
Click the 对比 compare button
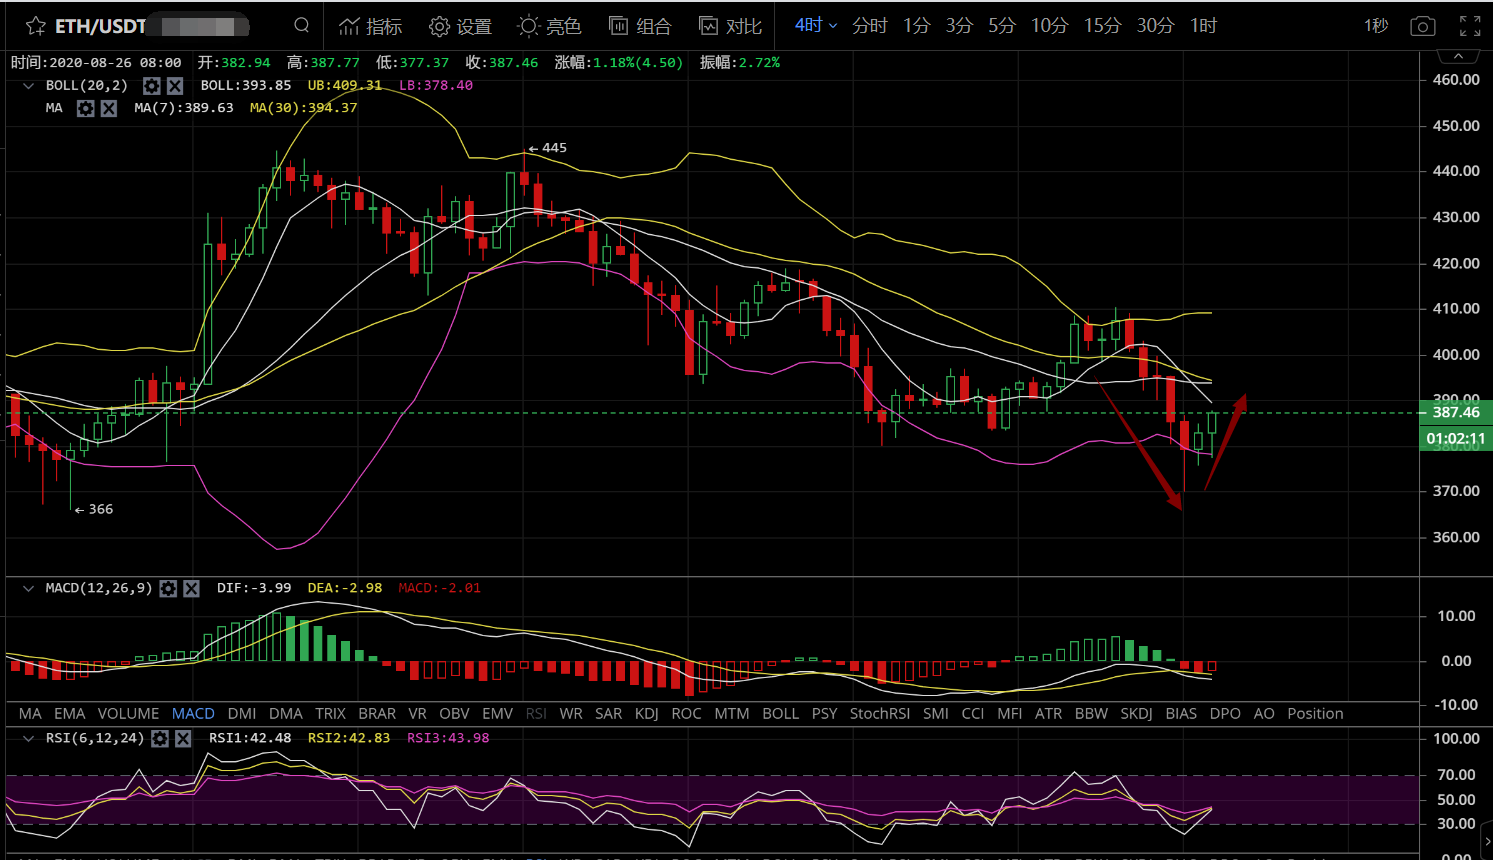(x=730, y=26)
